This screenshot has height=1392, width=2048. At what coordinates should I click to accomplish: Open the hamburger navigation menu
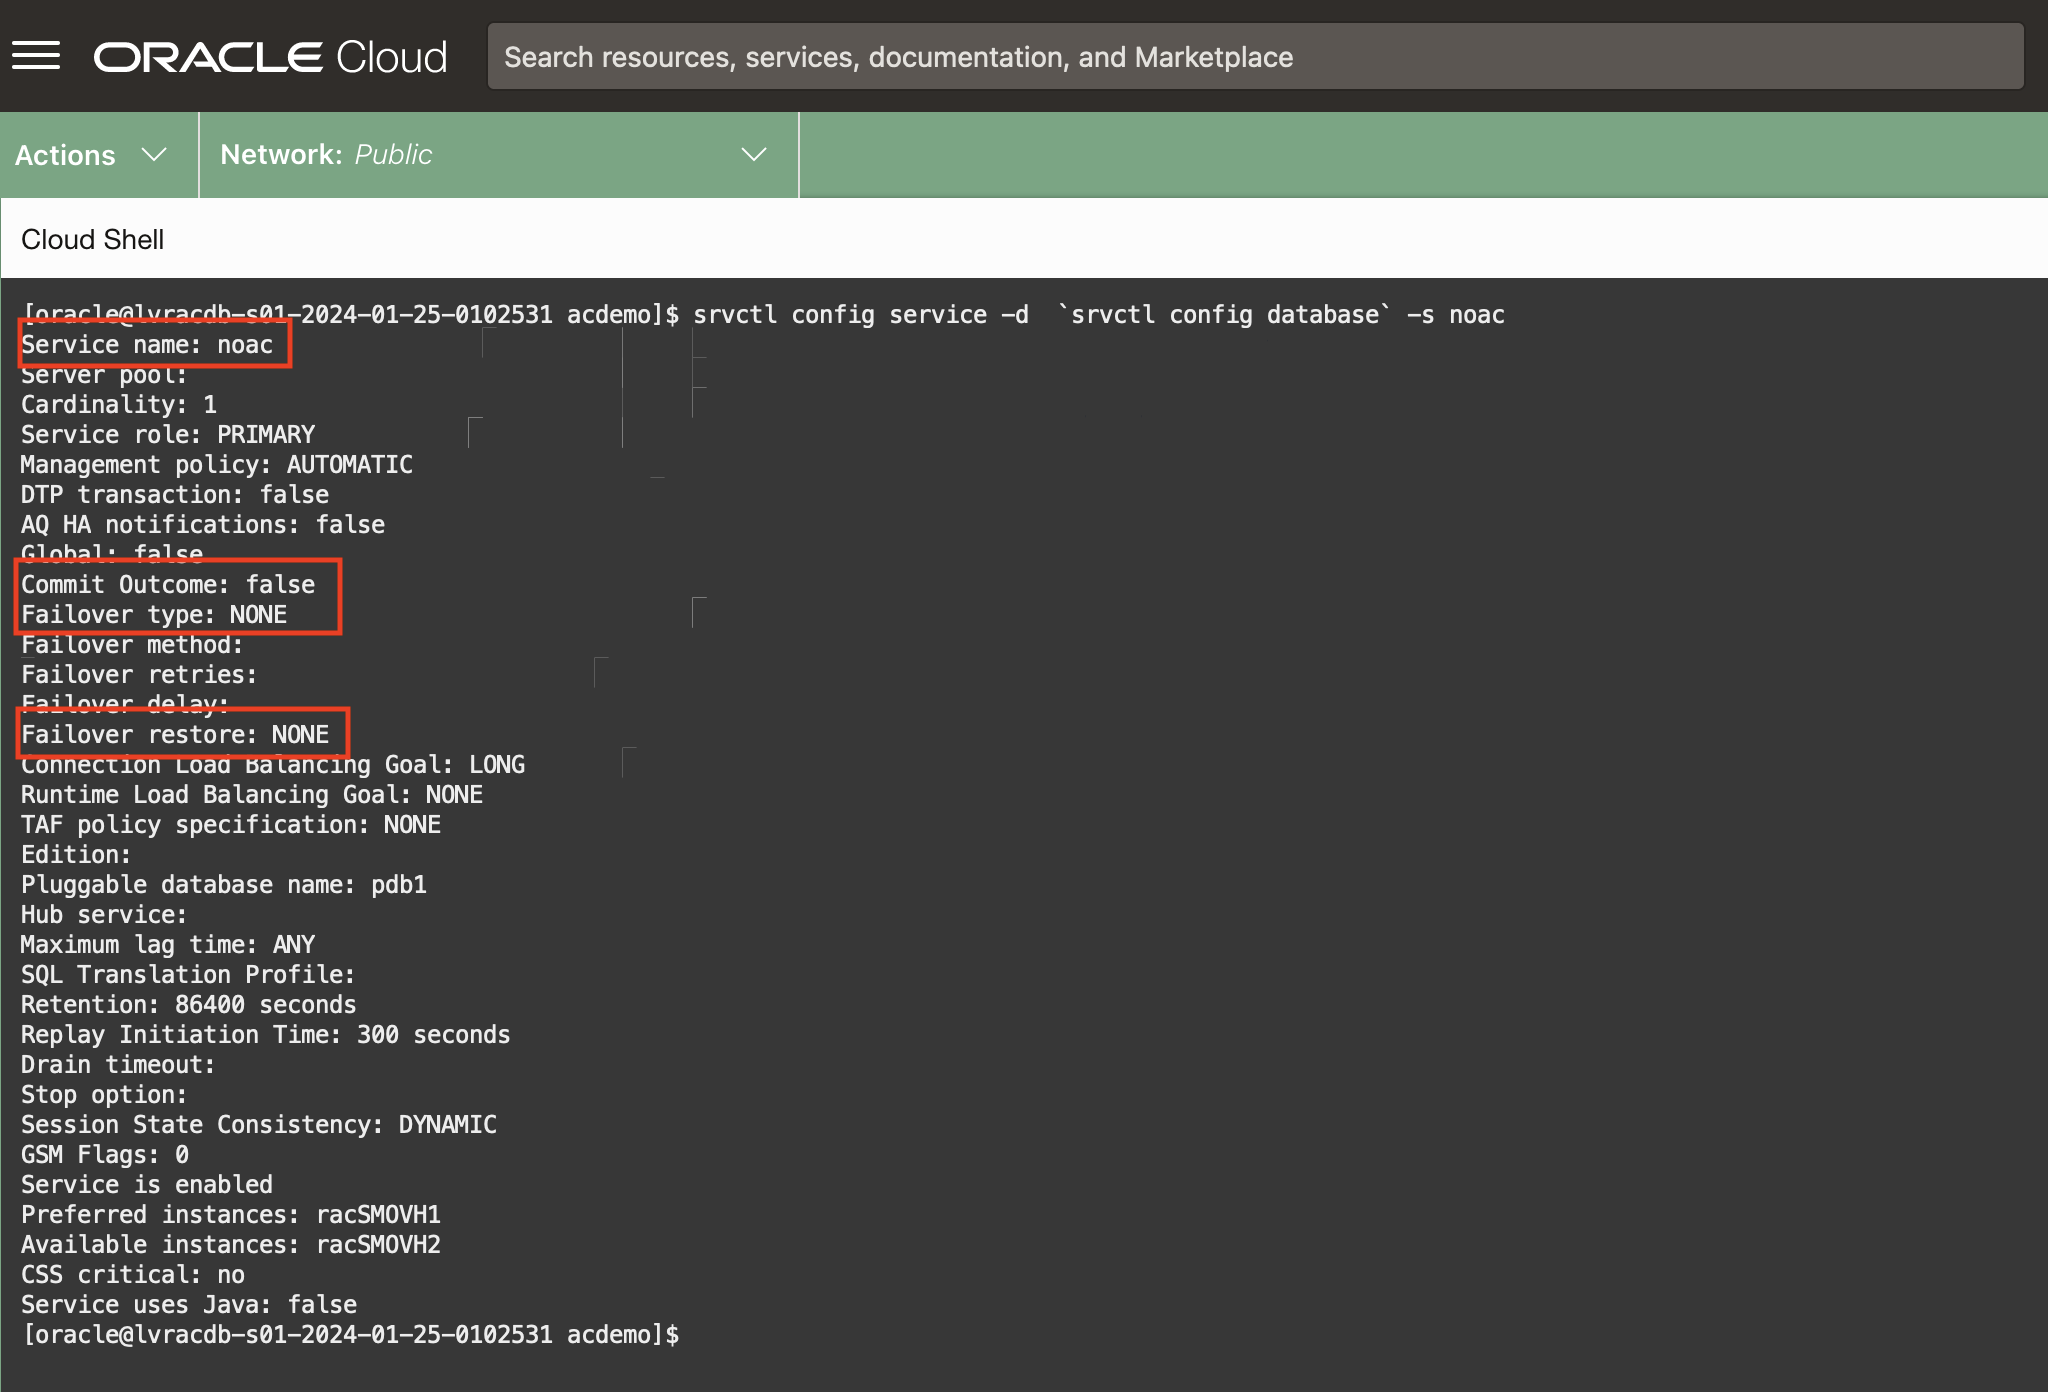tap(36, 56)
